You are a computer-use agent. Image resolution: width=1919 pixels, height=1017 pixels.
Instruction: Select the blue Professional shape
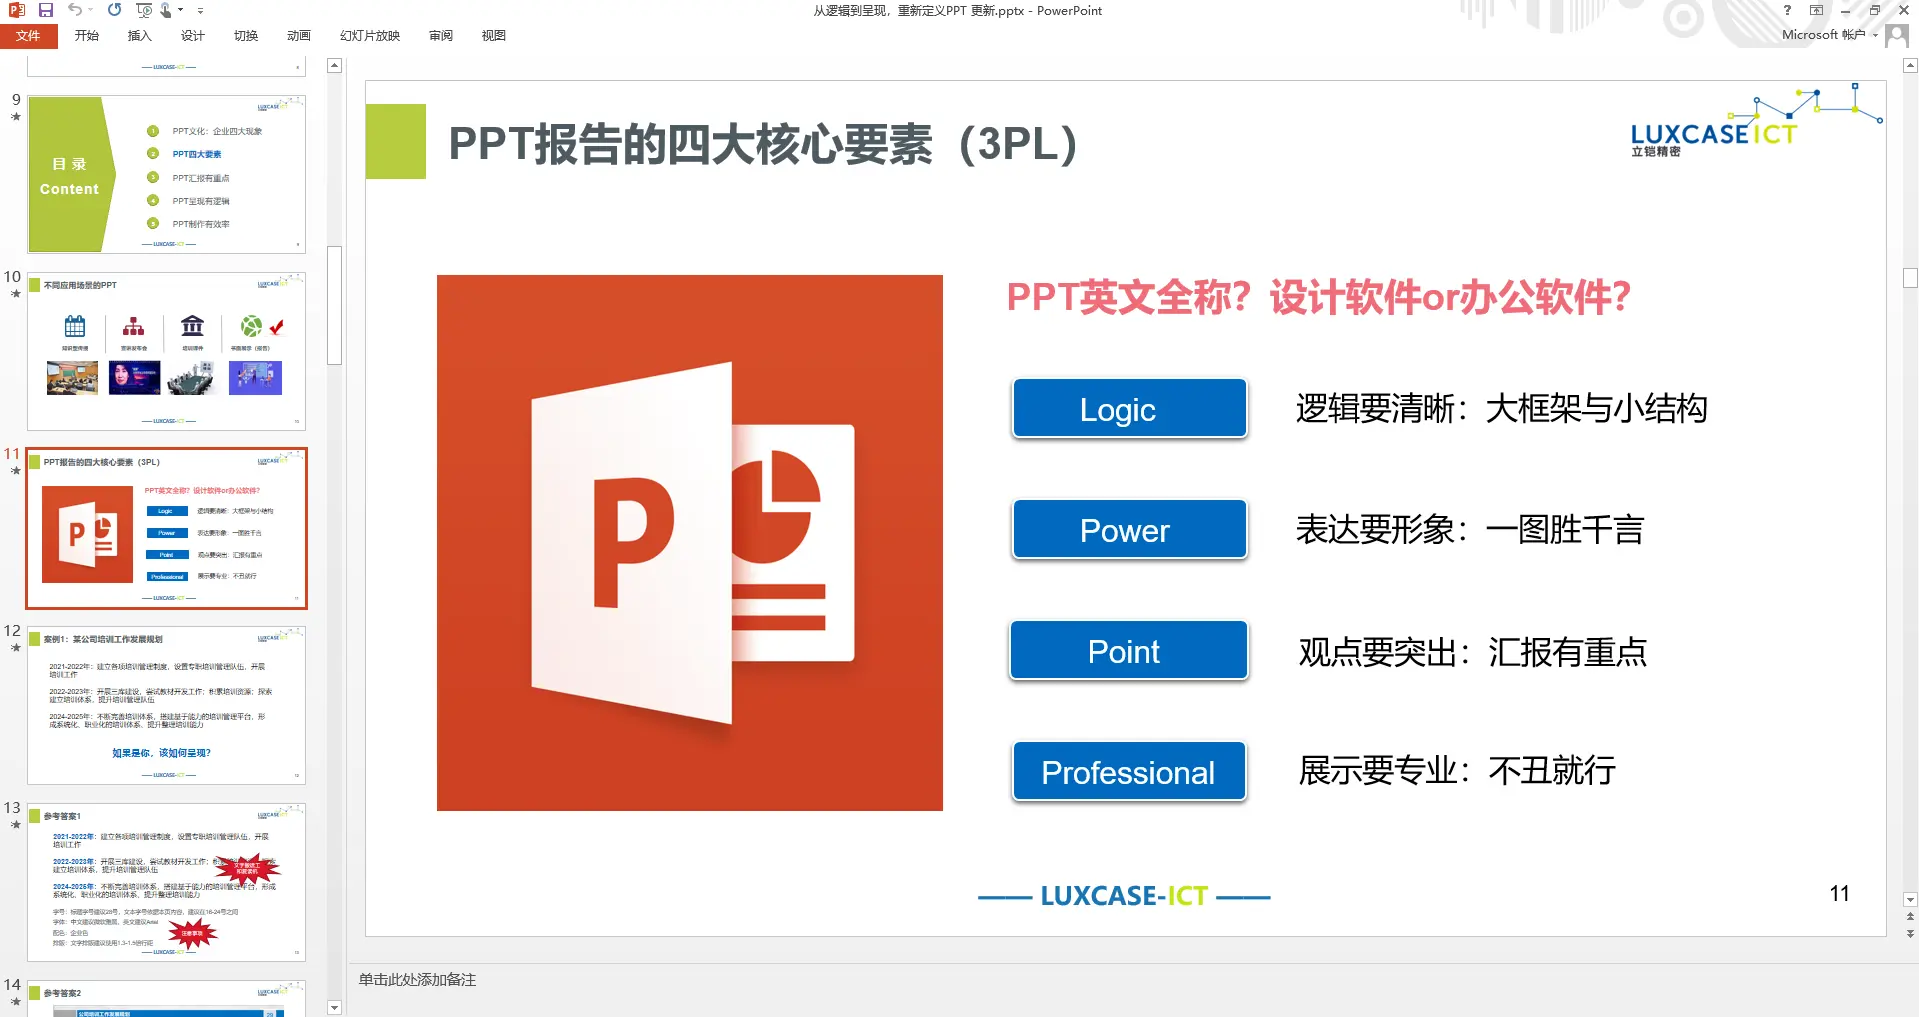pos(1130,772)
